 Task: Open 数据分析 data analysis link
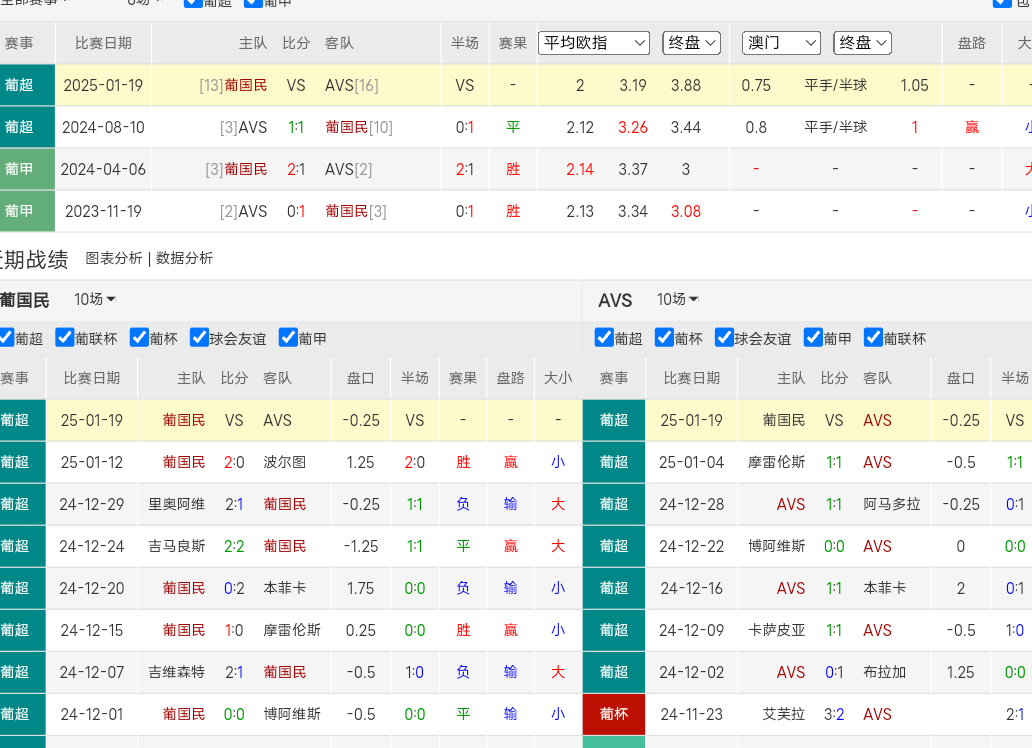coord(184,258)
